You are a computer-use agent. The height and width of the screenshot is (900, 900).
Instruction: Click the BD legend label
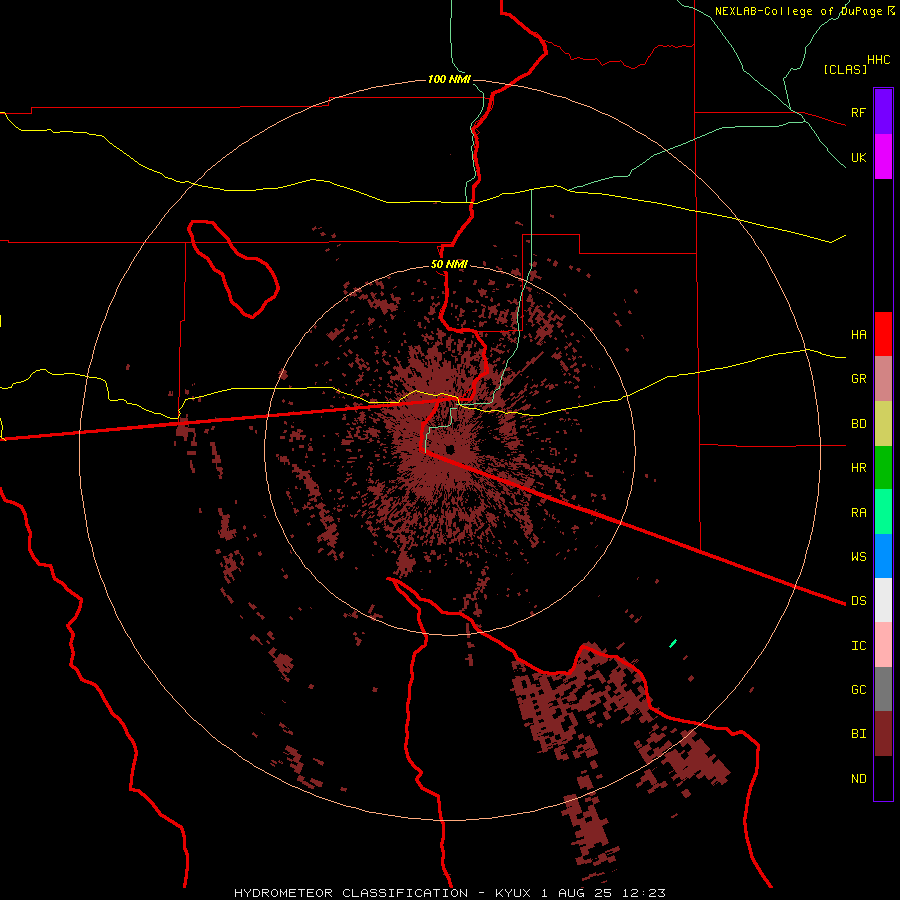click(x=858, y=424)
